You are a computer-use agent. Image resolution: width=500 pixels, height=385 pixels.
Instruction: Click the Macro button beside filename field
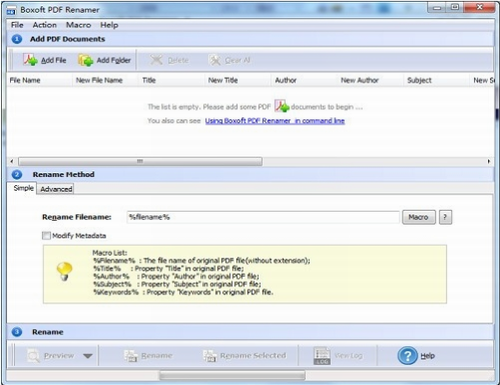[419, 217]
